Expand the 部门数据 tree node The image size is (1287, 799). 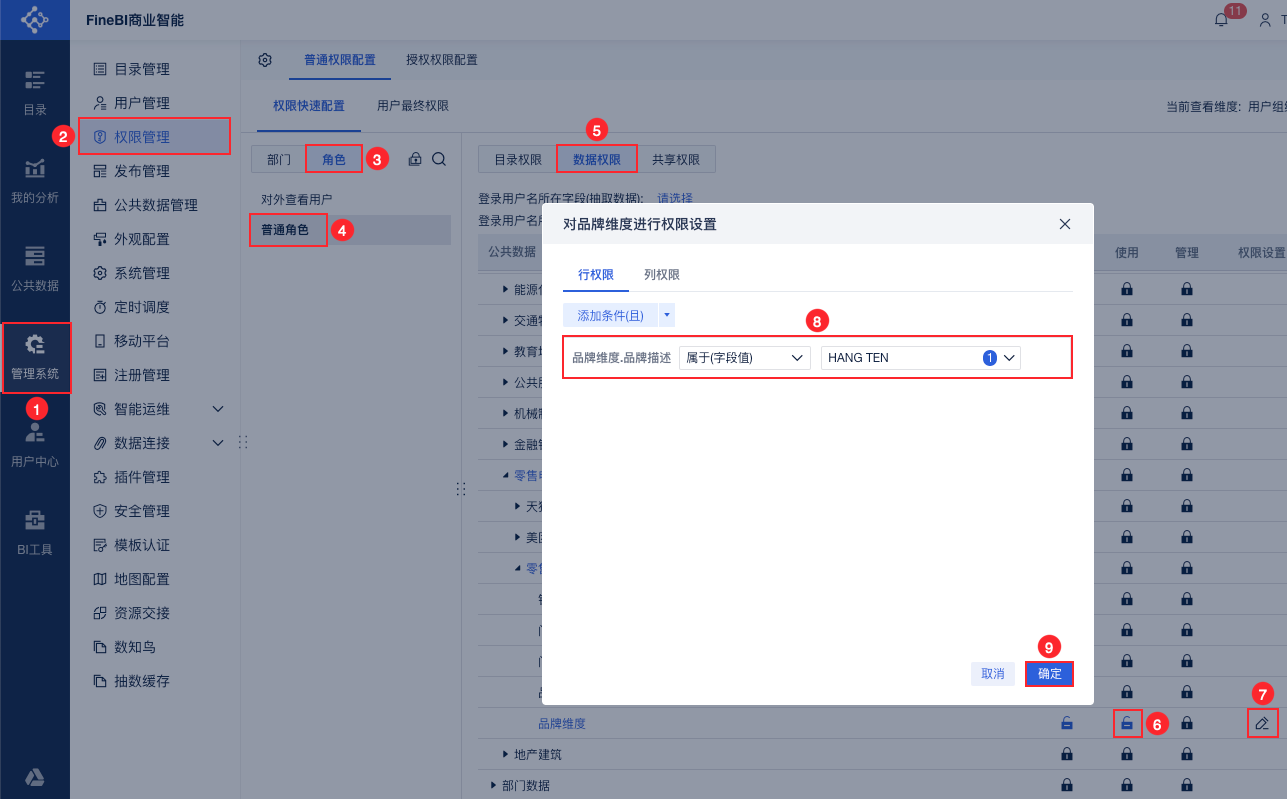pos(494,785)
